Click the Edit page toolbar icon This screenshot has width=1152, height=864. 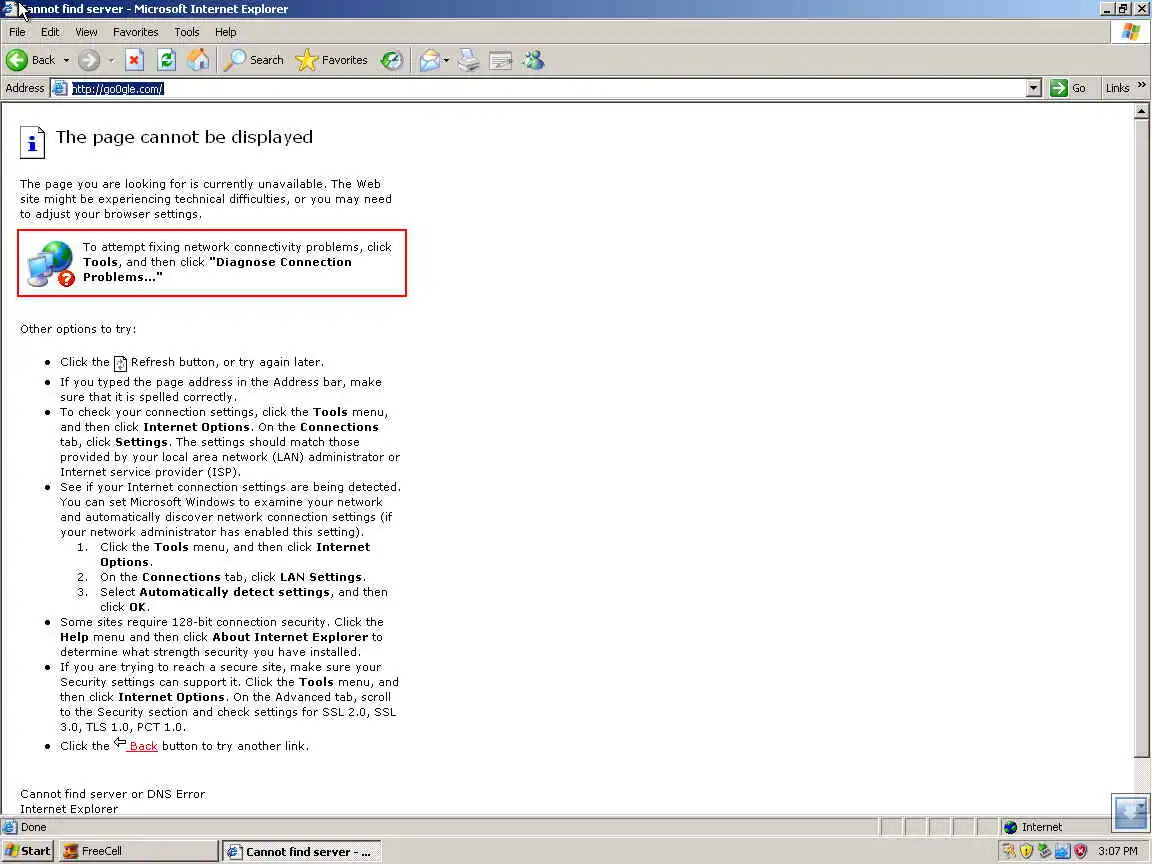[x=501, y=60]
